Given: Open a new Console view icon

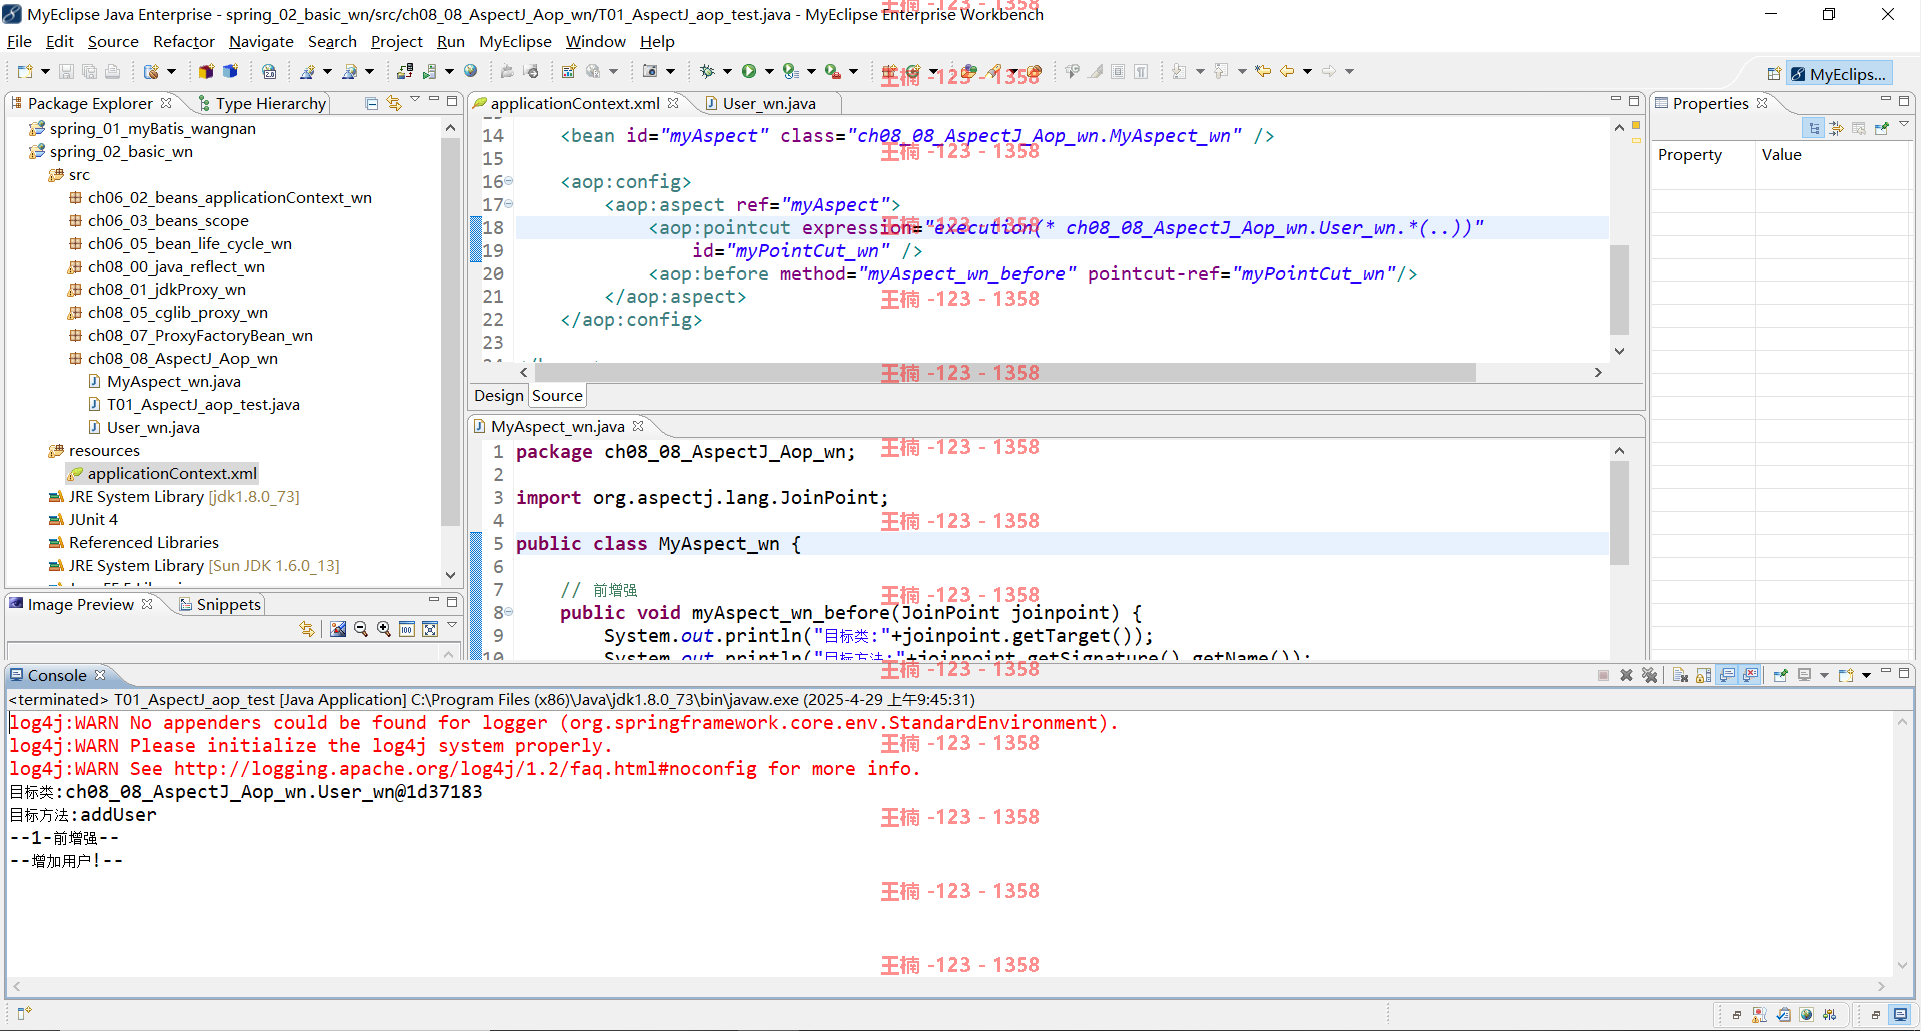Looking at the screenshot, I should coord(1846,675).
